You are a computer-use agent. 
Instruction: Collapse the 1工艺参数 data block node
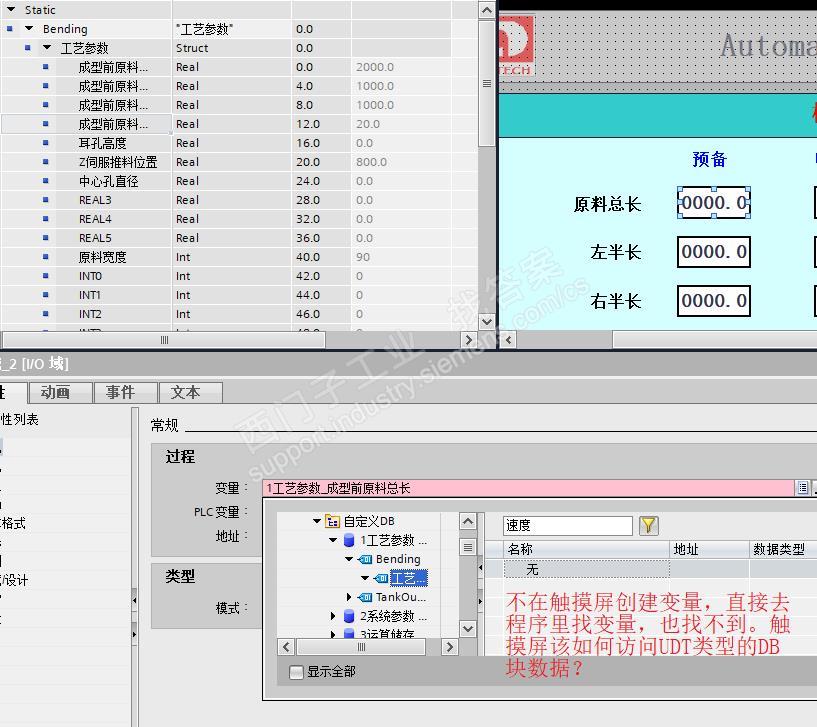pyautogui.click(x=333, y=540)
